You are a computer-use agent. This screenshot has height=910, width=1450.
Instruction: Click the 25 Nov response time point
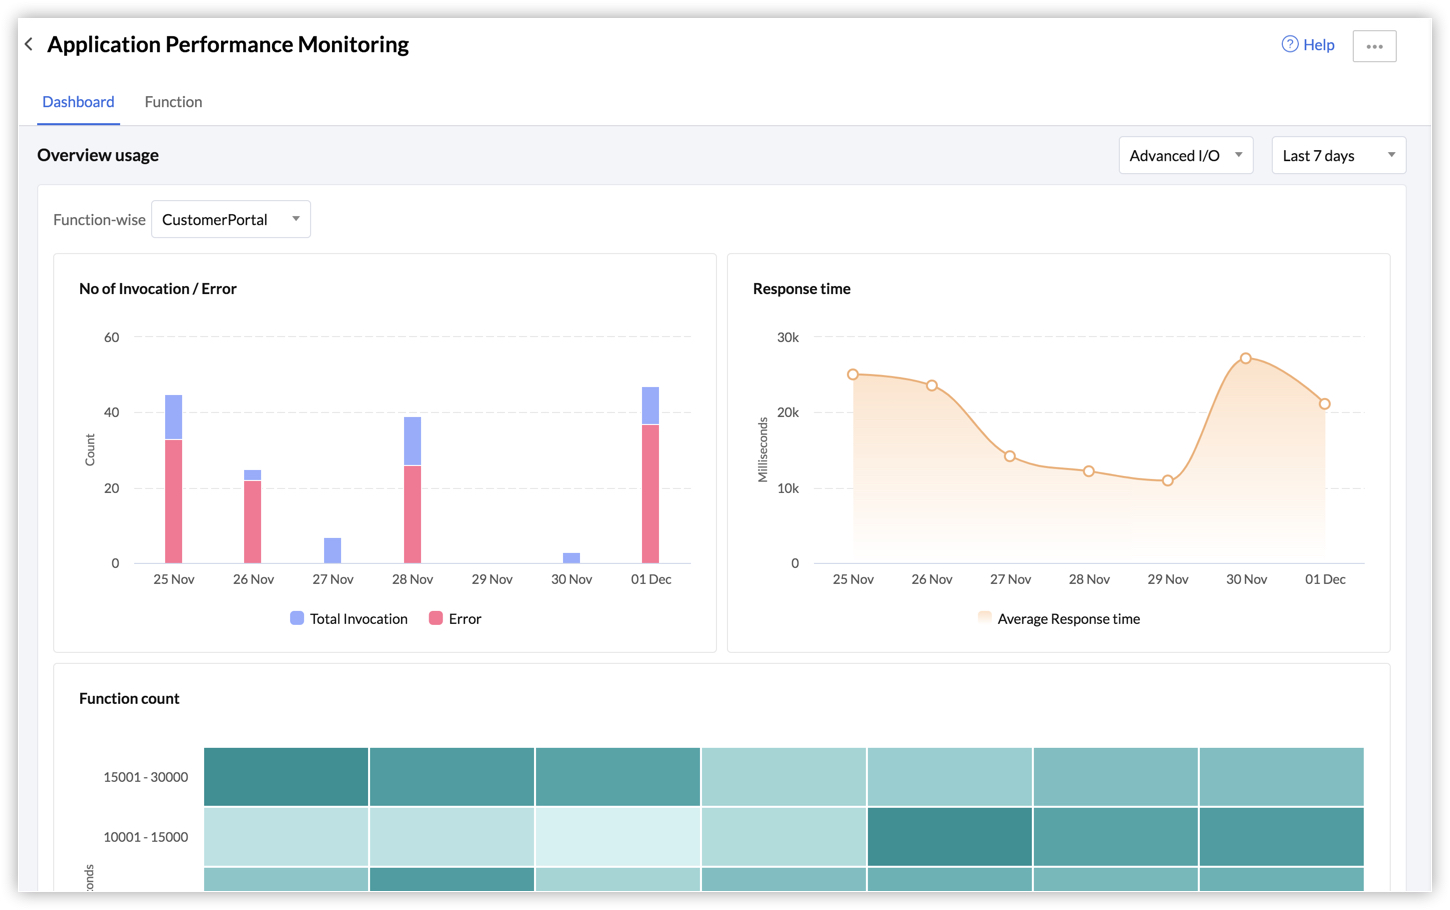point(853,374)
